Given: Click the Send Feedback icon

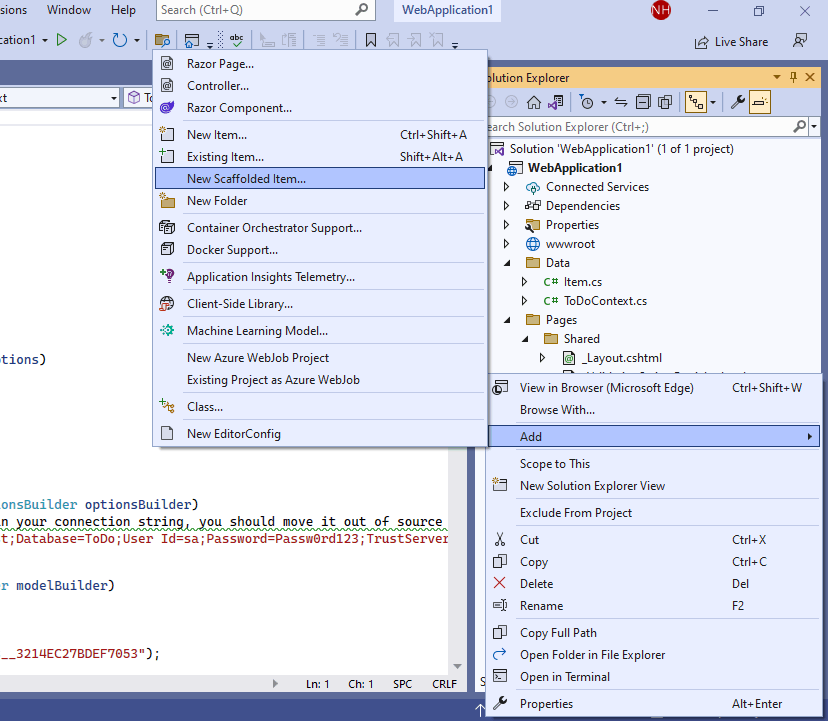Looking at the screenshot, I should click(x=799, y=41).
